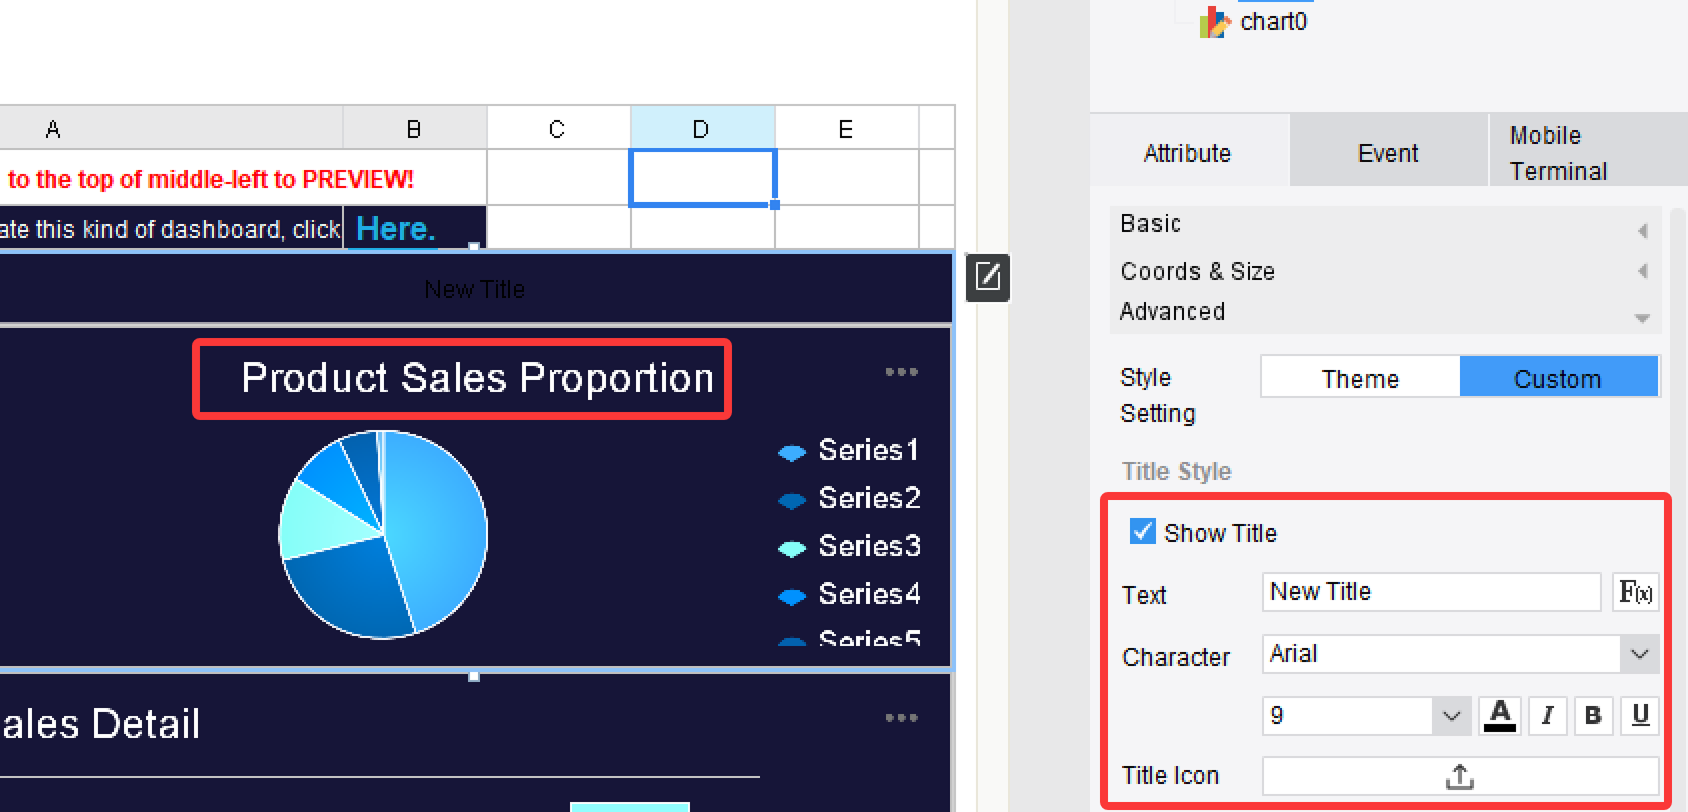This screenshot has width=1688, height=812.
Task: Select column C header
Action: pyautogui.click(x=558, y=129)
